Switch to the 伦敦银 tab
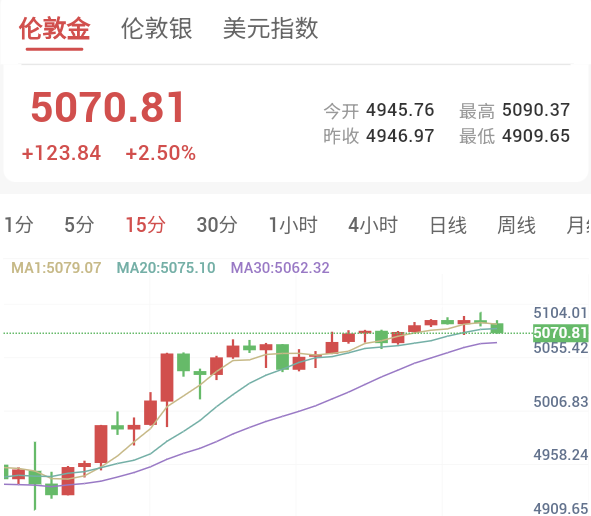The width and height of the screenshot is (591, 516). click(156, 29)
